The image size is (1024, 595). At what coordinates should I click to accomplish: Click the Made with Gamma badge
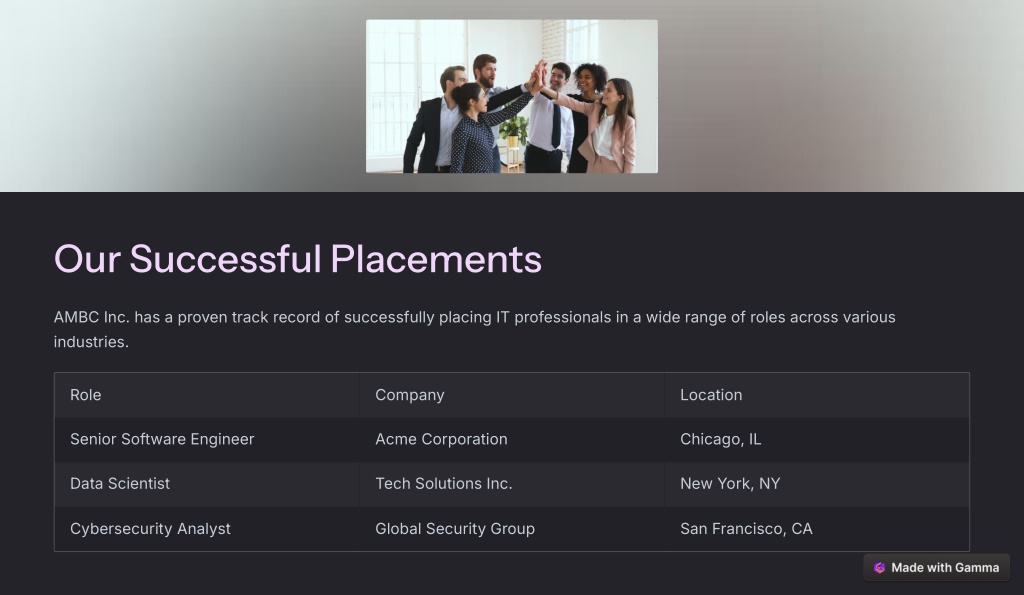(936, 568)
